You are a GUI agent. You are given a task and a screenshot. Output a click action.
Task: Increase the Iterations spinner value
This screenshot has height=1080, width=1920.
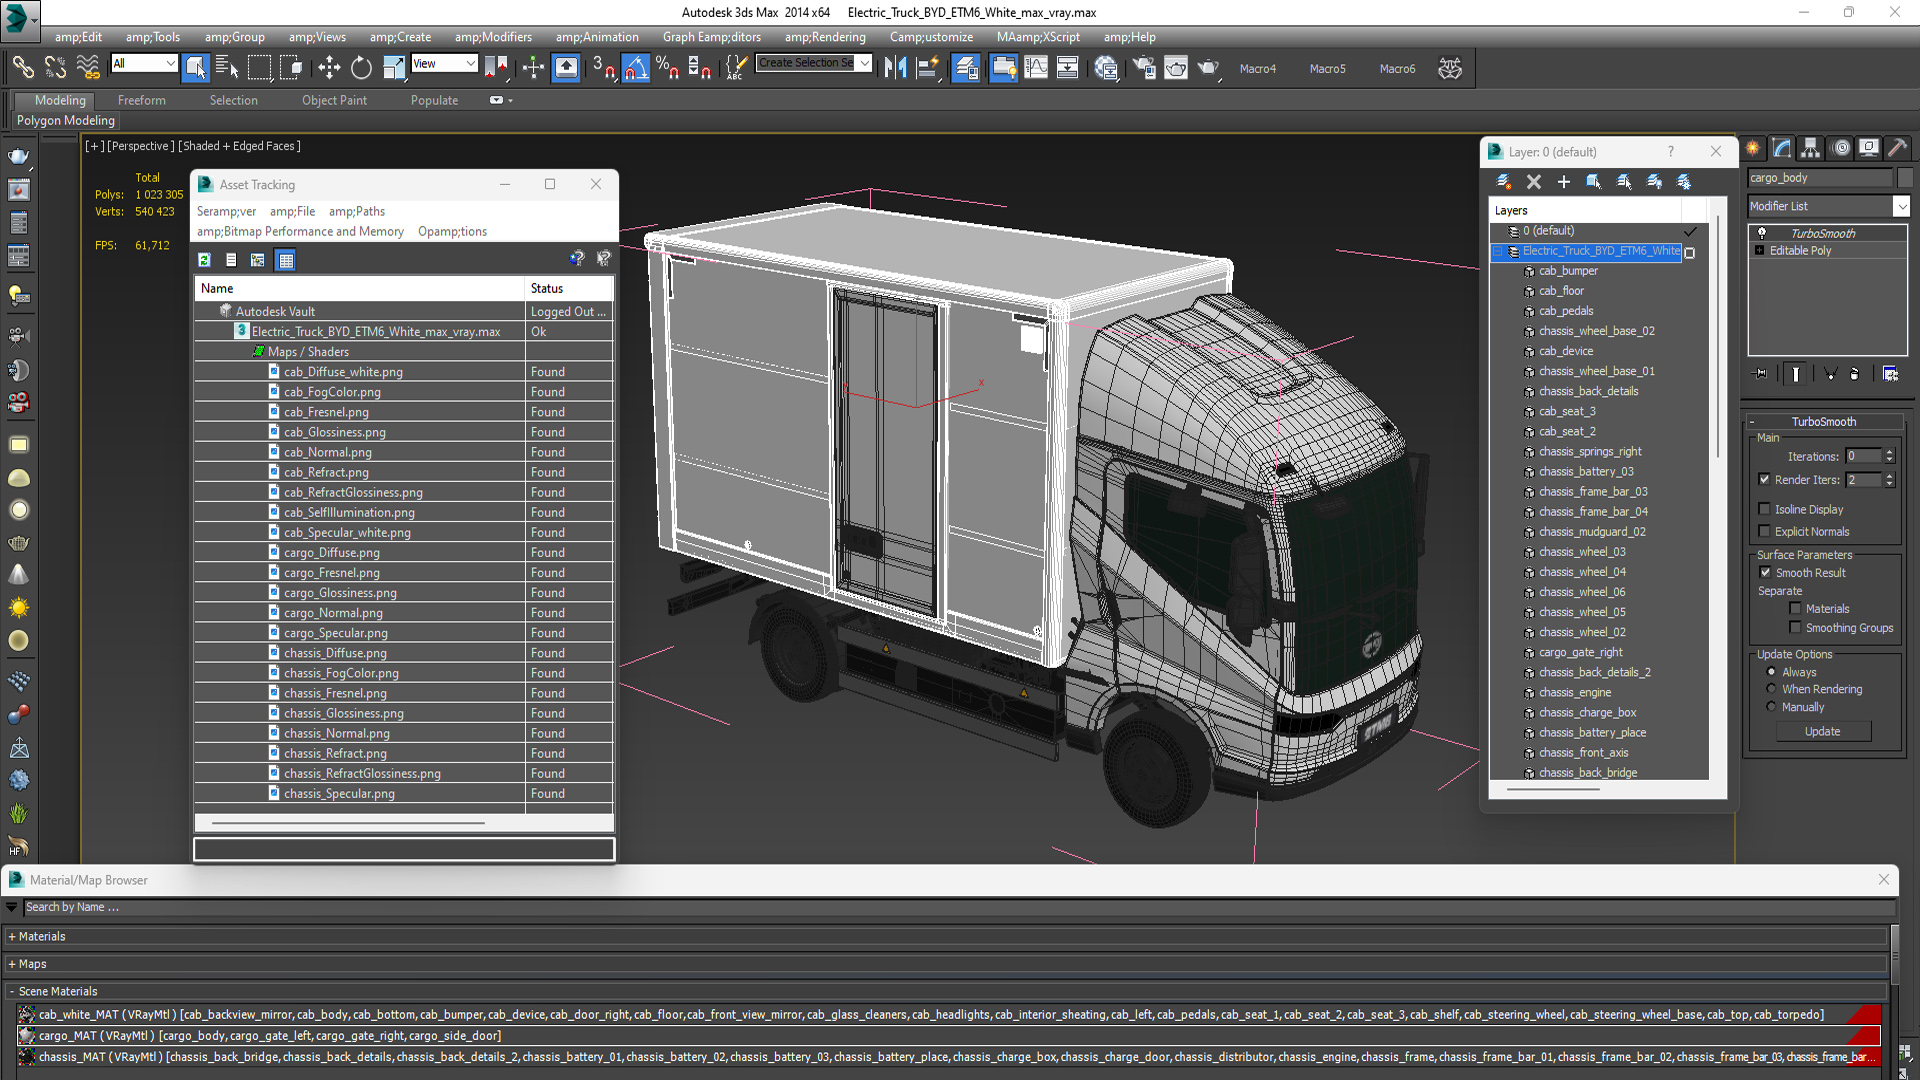[1889, 452]
